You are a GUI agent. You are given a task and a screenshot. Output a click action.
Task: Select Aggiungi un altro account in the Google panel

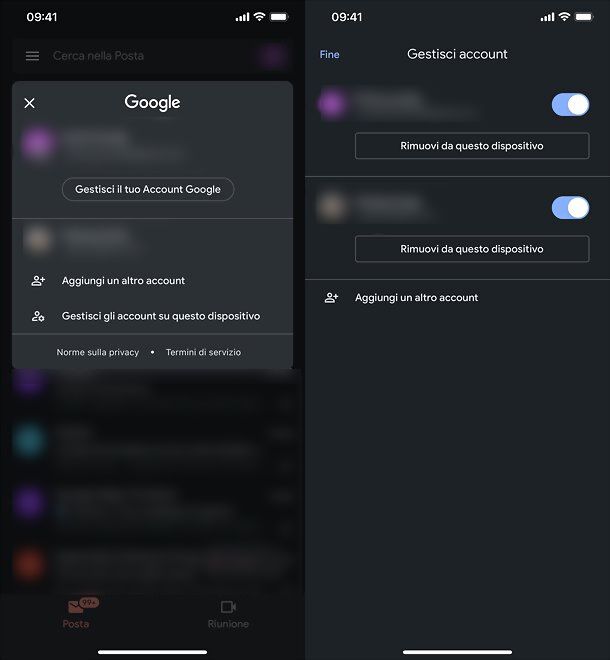(x=123, y=281)
